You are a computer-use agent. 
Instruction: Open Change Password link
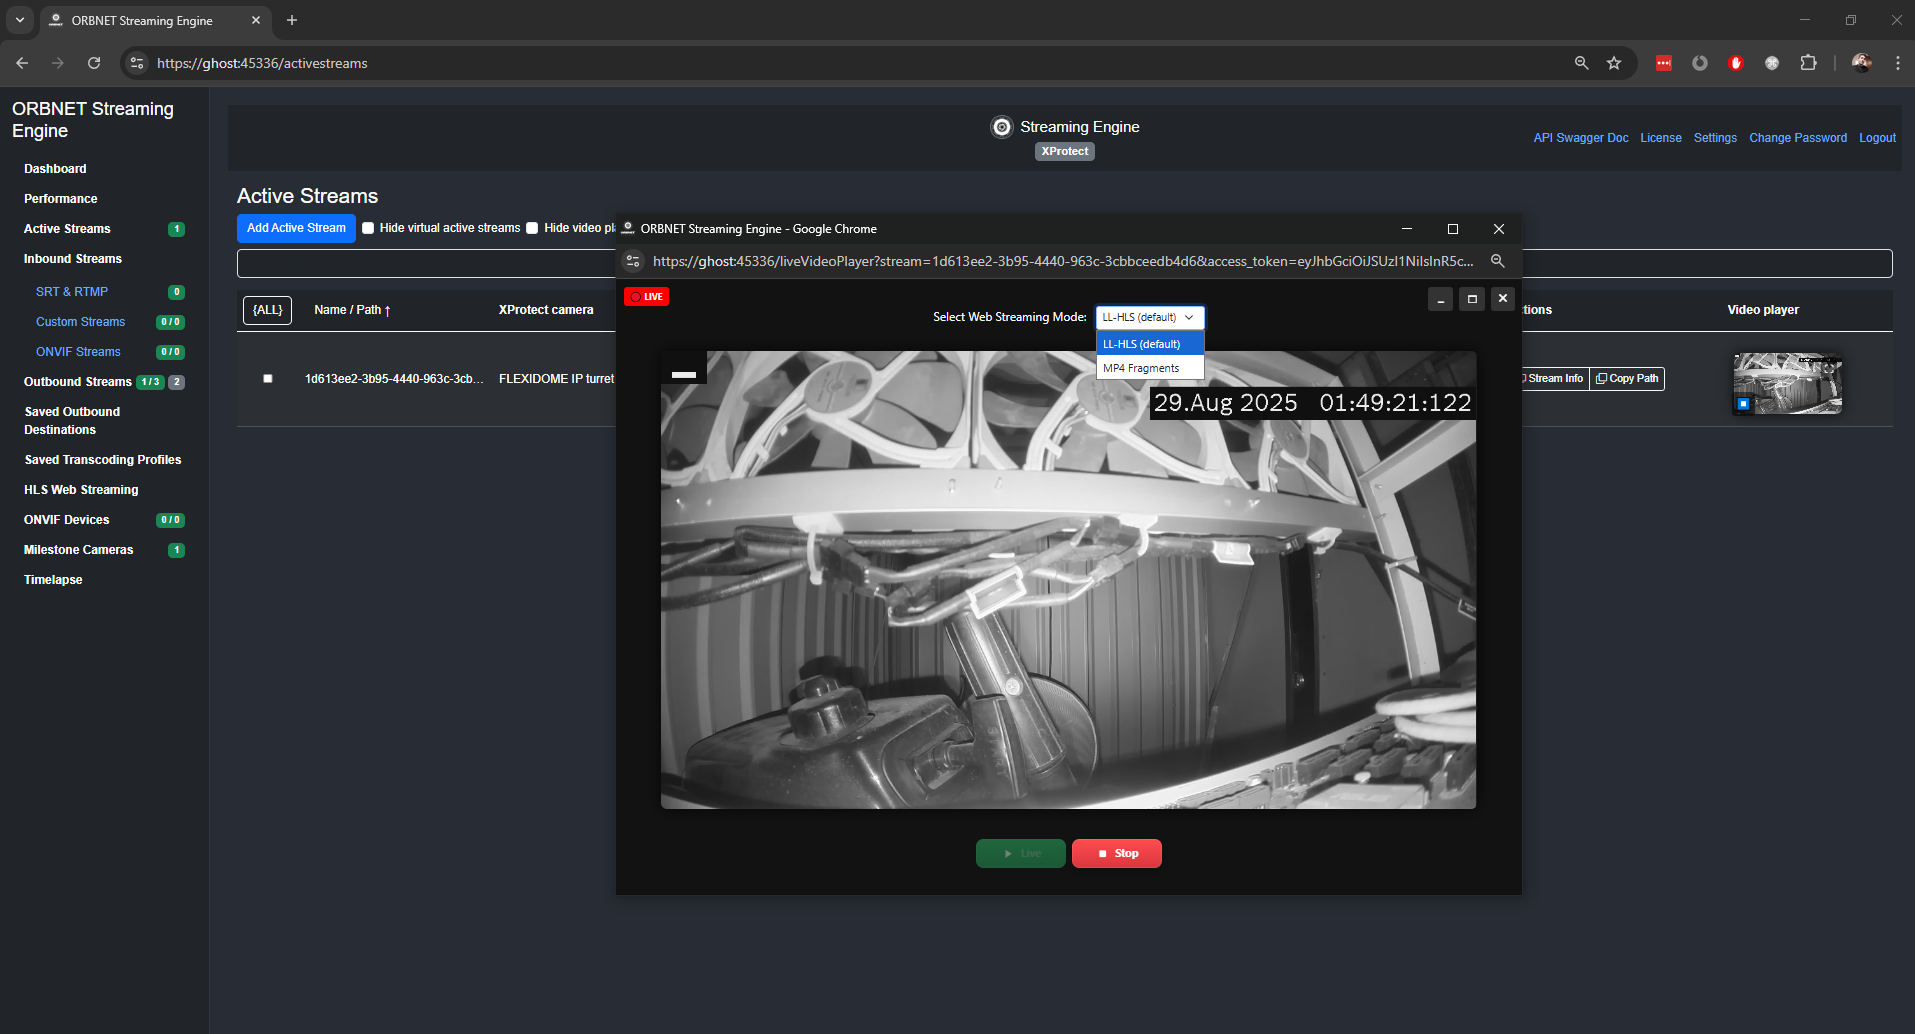coord(1798,138)
